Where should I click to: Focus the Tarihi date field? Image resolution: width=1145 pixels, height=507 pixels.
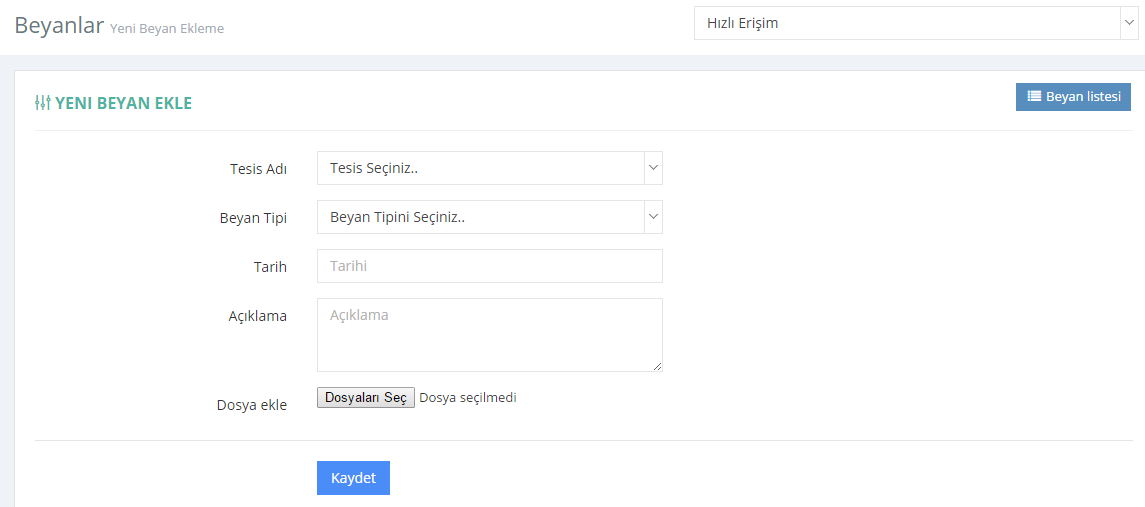tap(489, 266)
